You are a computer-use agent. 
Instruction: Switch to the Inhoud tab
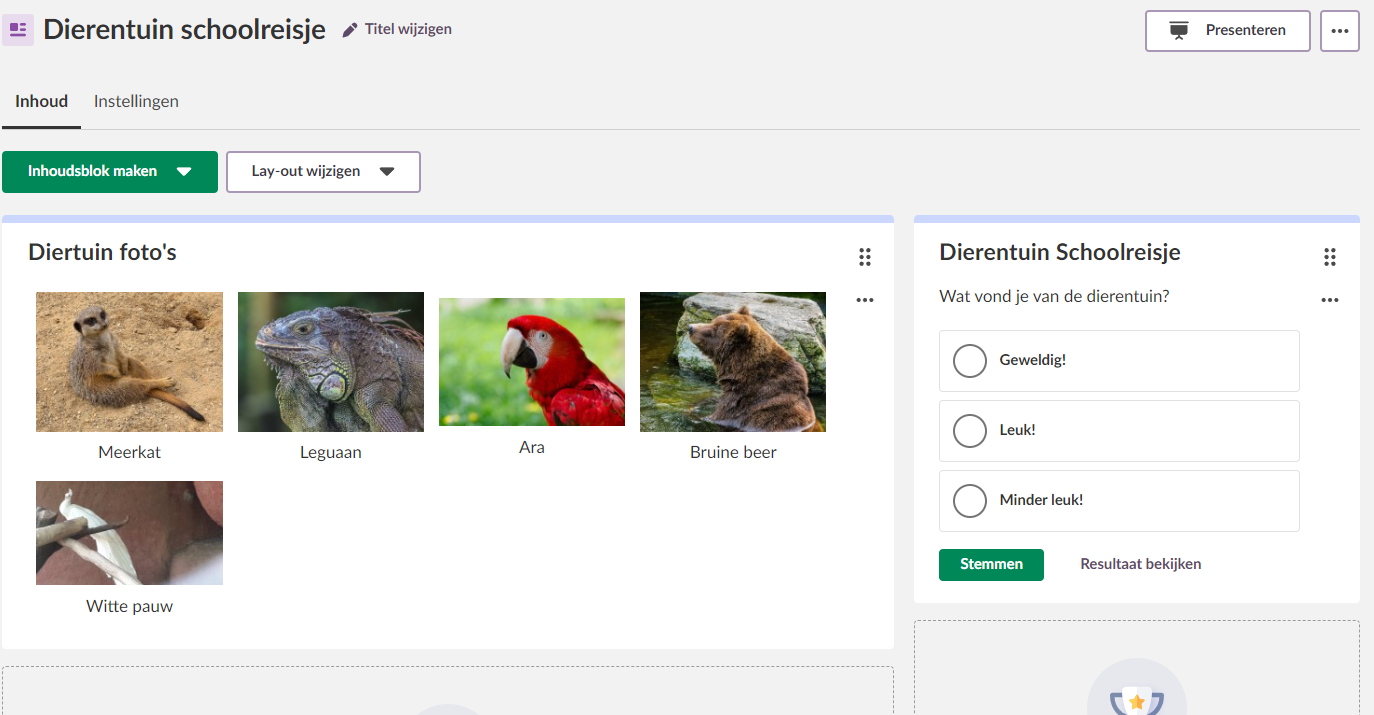coord(41,101)
